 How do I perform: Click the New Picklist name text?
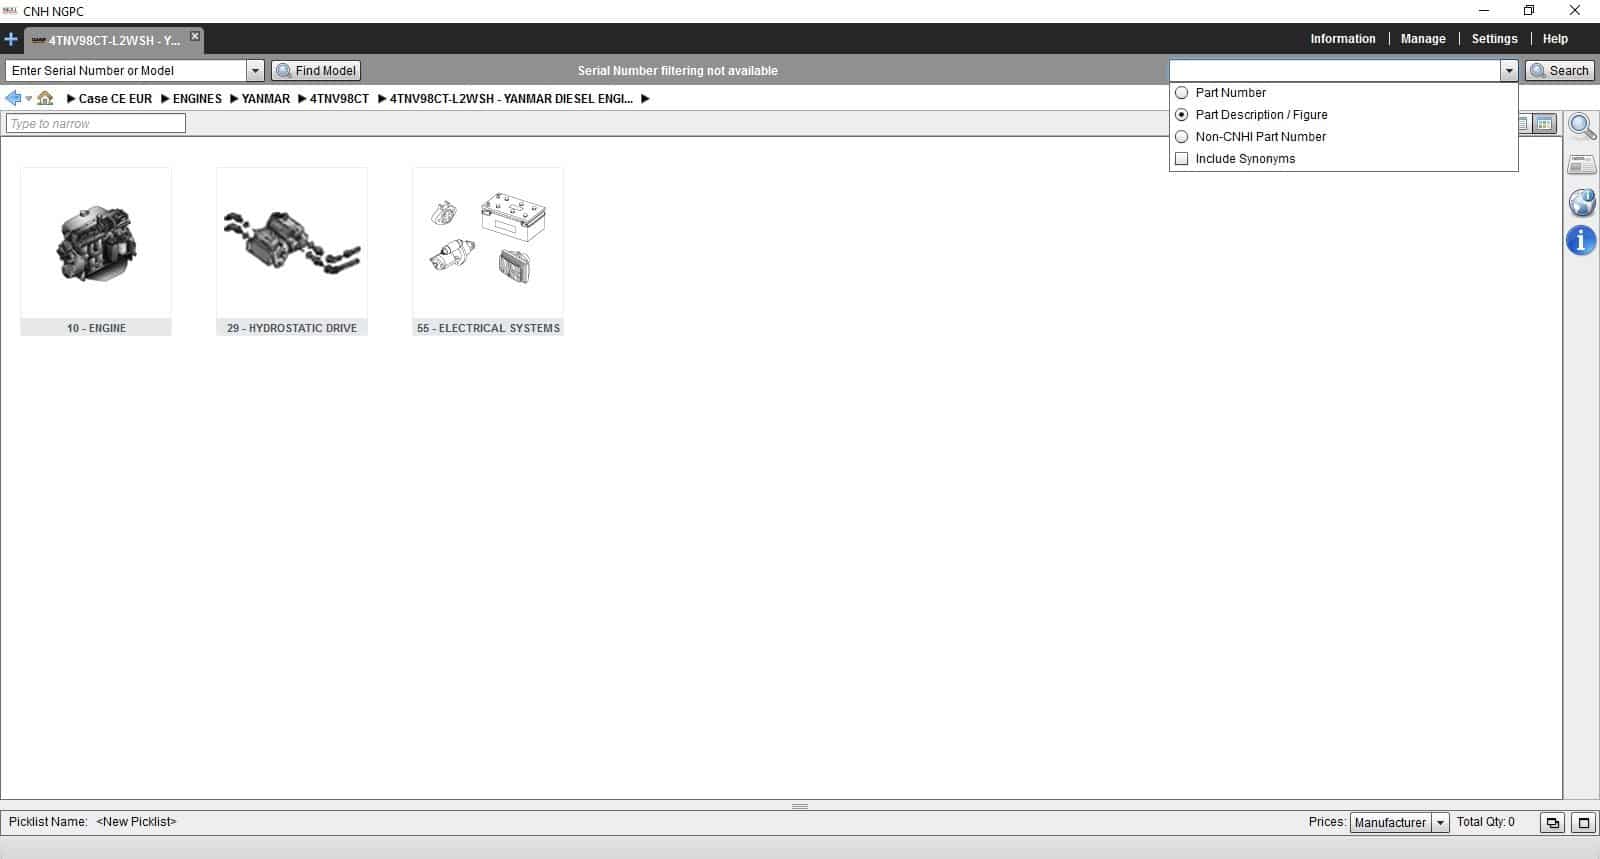(136, 822)
